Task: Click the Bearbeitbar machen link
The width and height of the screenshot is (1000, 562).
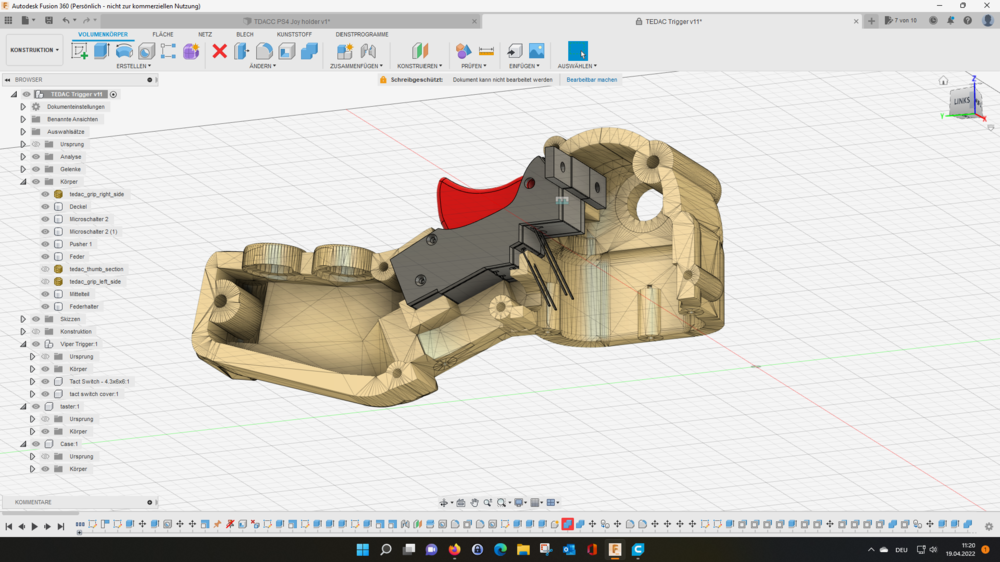Action: point(592,79)
